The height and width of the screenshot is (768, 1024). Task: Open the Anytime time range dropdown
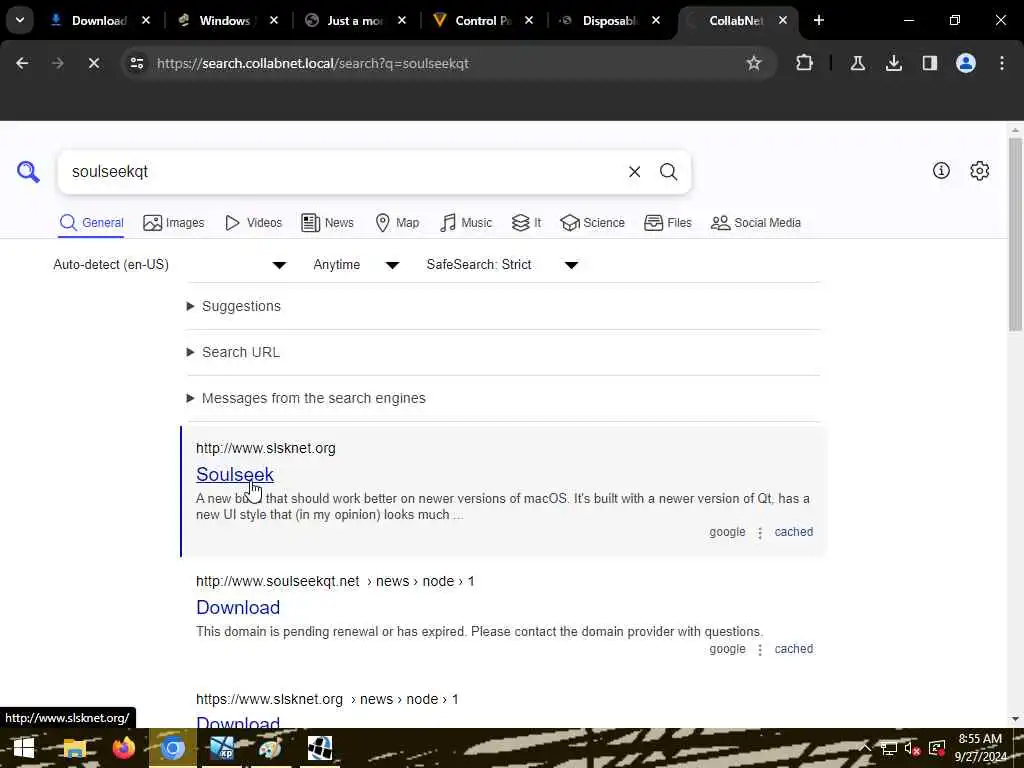(x=357, y=264)
